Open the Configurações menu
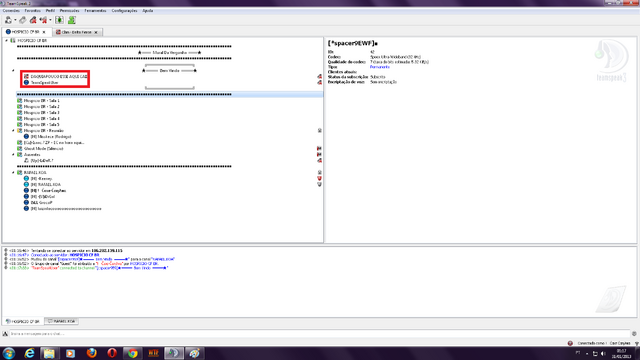The width and height of the screenshot is (640, 360). tap(124, 11)
